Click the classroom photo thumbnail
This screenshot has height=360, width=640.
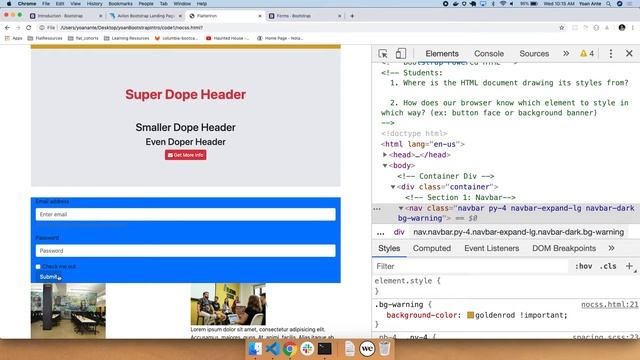(x=68, y=311)
